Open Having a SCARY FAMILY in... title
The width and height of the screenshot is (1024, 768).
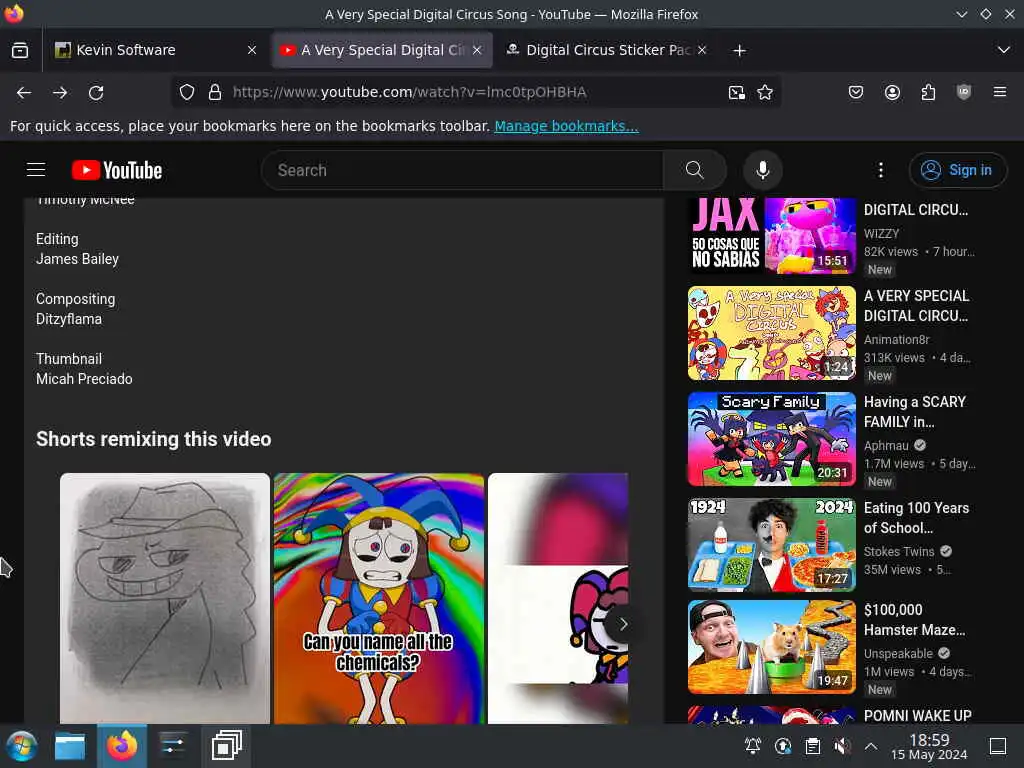click(x=914, y=411)
